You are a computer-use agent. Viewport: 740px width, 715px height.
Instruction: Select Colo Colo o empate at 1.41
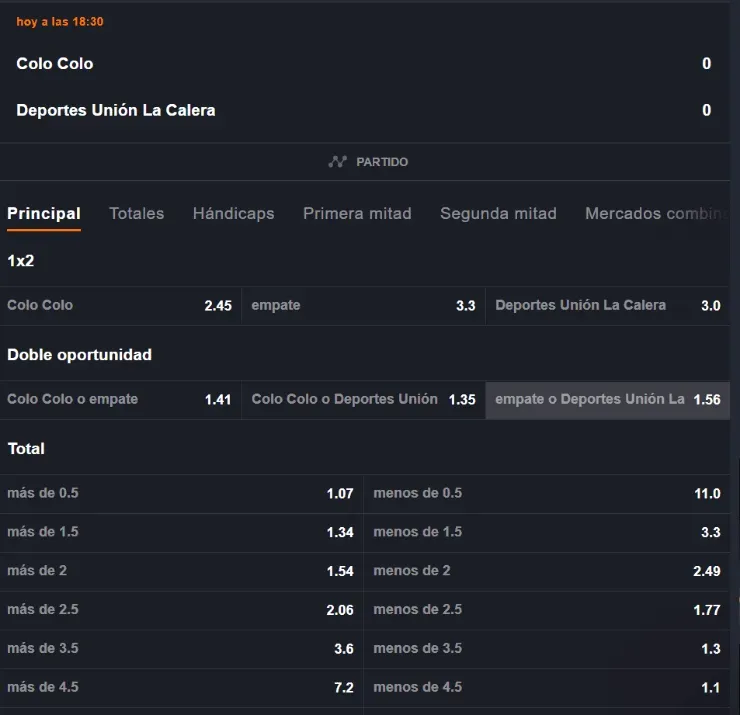pos(120,399)
